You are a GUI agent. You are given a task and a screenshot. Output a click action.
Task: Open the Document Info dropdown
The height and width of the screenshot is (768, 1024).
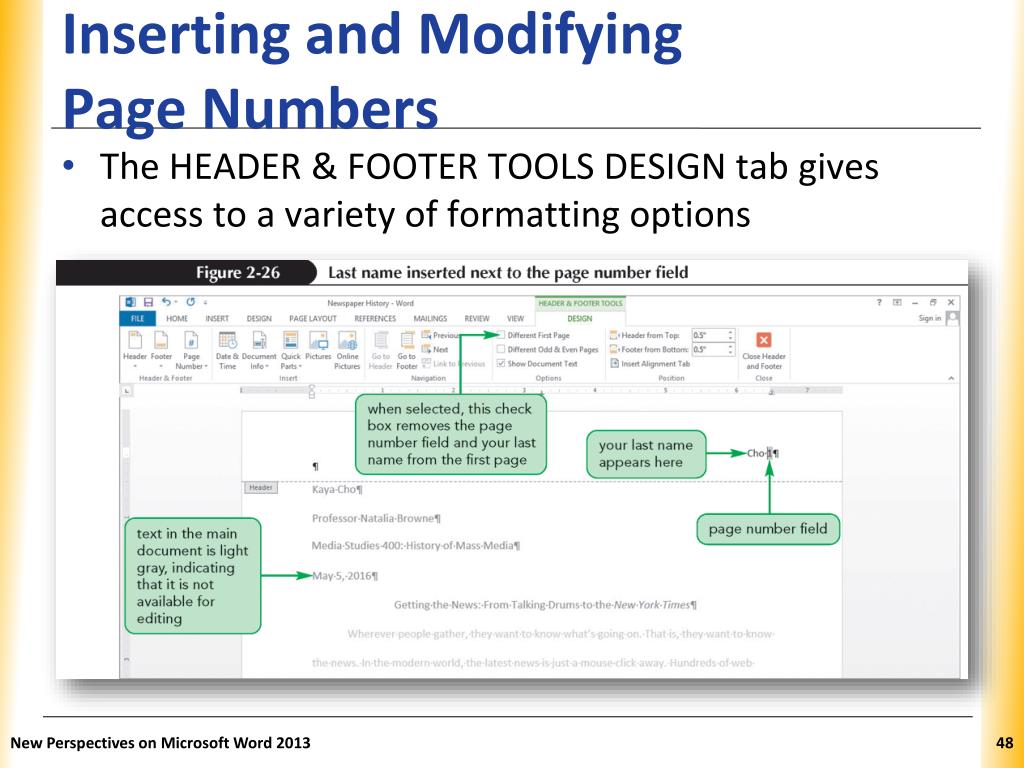(x=259, y=351)
